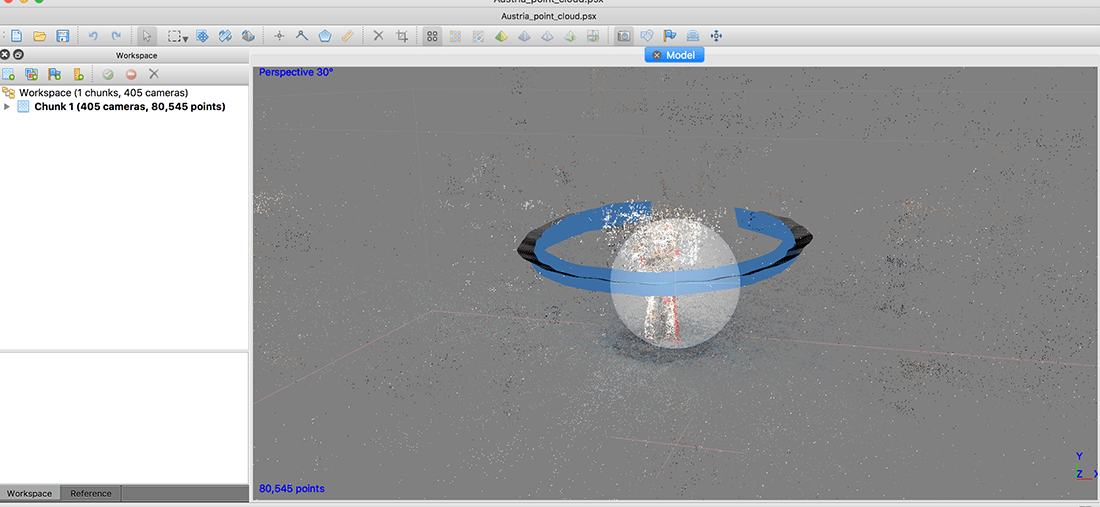Select the Rotate Region tool
1100x507 pixels.
point(225,36)
